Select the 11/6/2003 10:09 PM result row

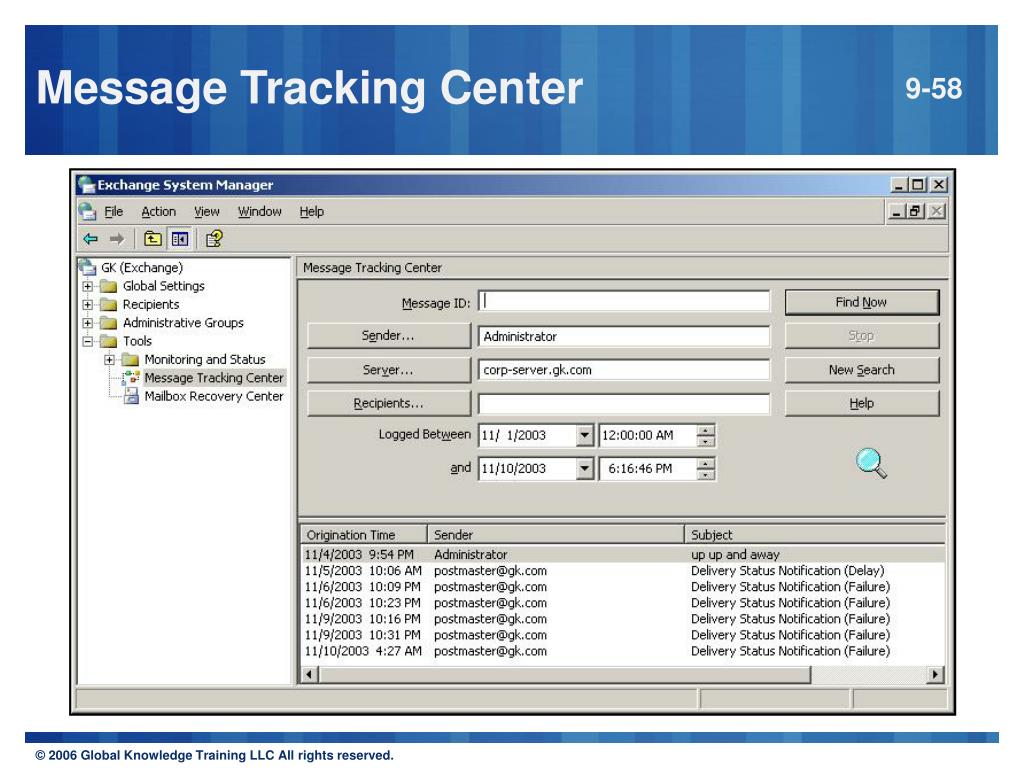tap(622, 586)
